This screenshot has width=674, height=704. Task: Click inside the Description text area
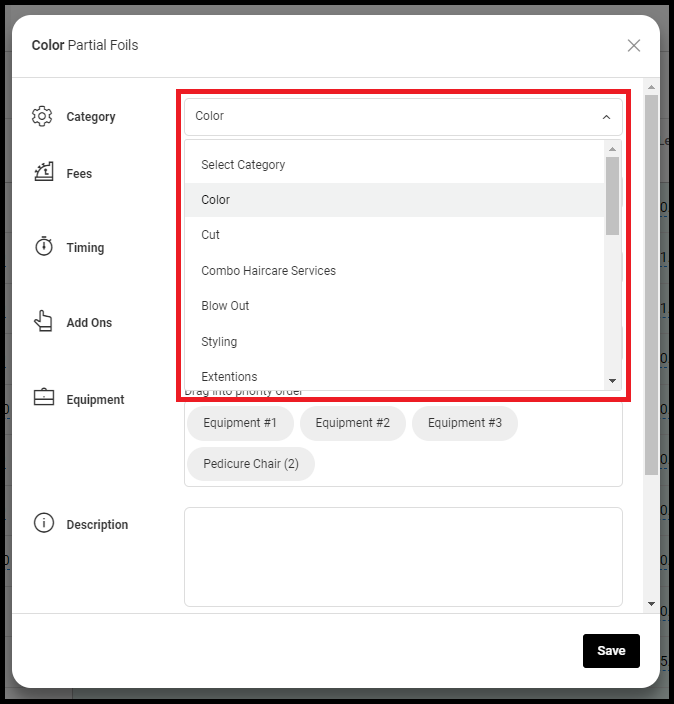403,557
